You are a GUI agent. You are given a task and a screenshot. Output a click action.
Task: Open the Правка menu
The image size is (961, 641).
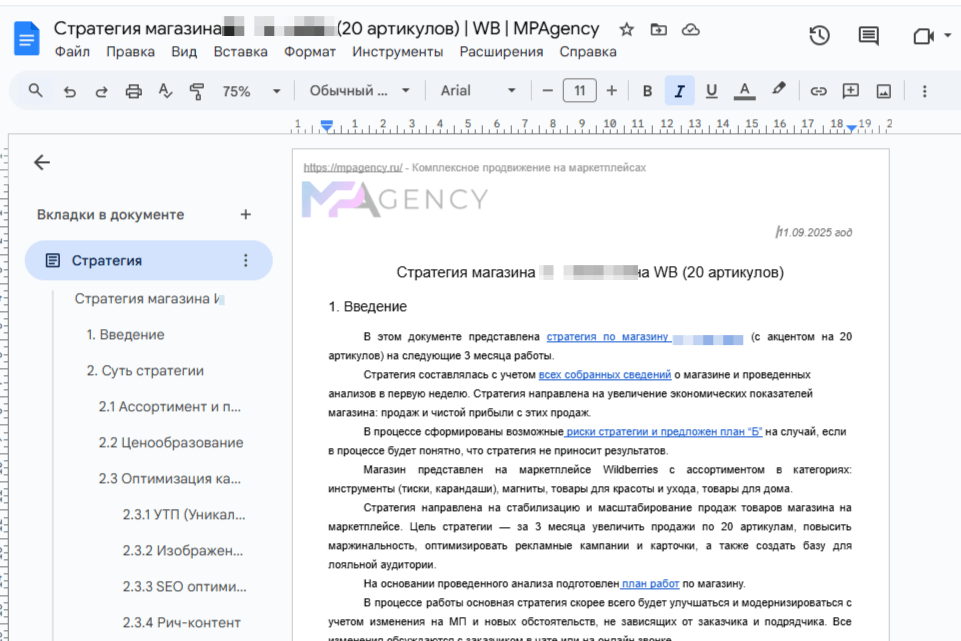(x=131, y=52)
